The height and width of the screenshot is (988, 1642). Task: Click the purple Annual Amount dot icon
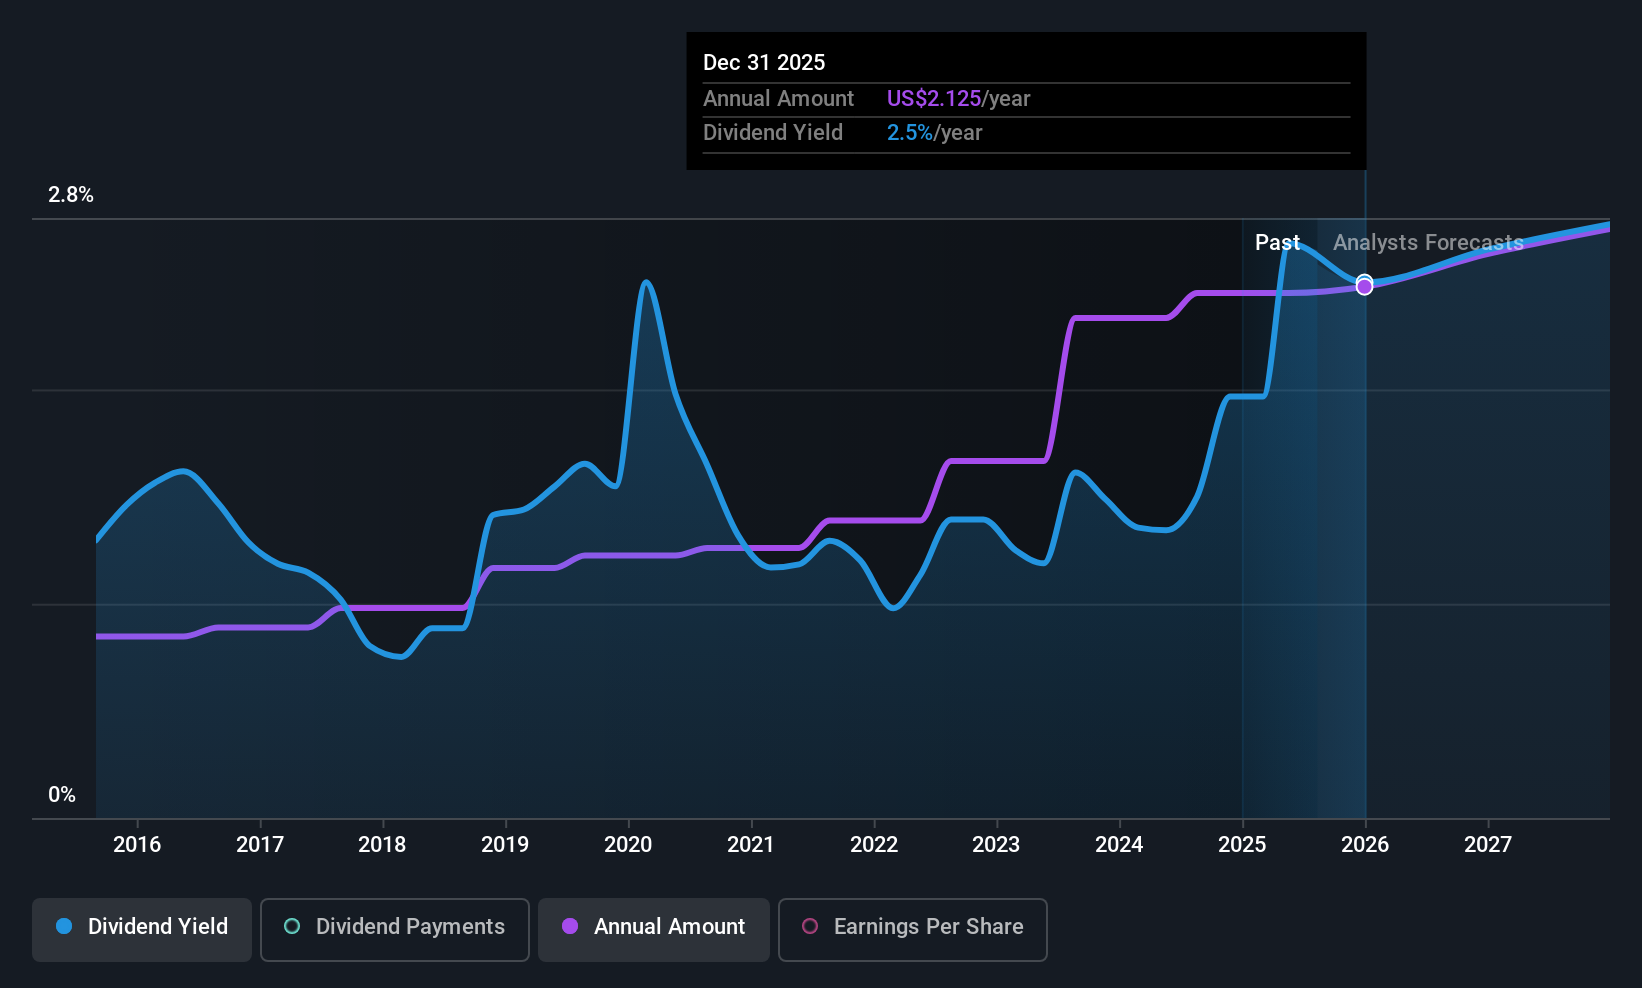[x=570, y=927]
